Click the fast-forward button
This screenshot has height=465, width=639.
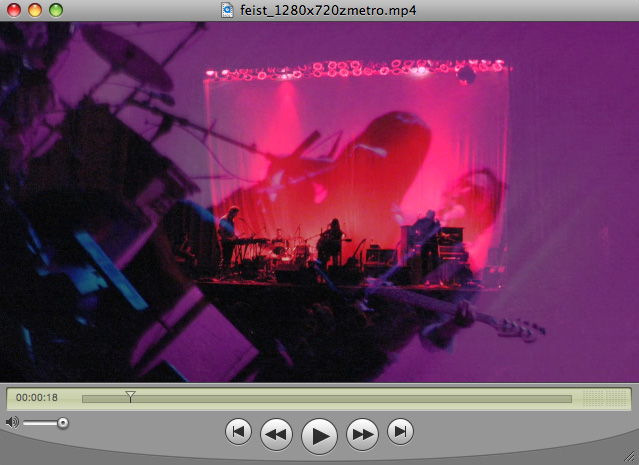362,434
